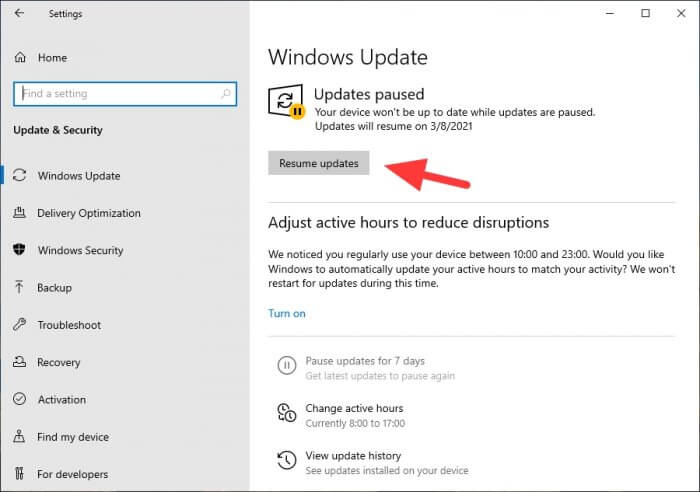Click the Troubleshoot wrench icon

[x=19, y=324]
